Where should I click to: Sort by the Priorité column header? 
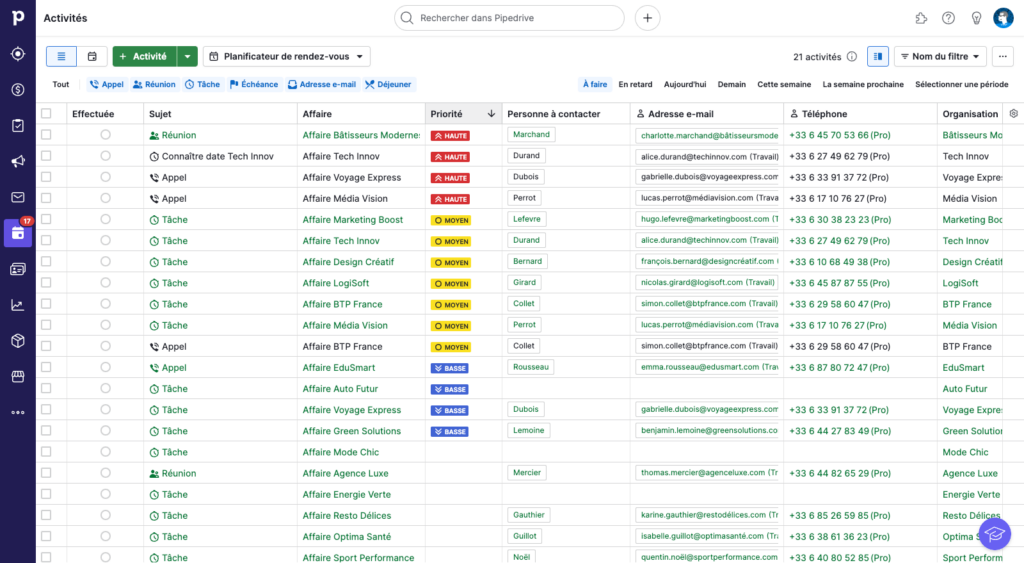coord(463,114)
